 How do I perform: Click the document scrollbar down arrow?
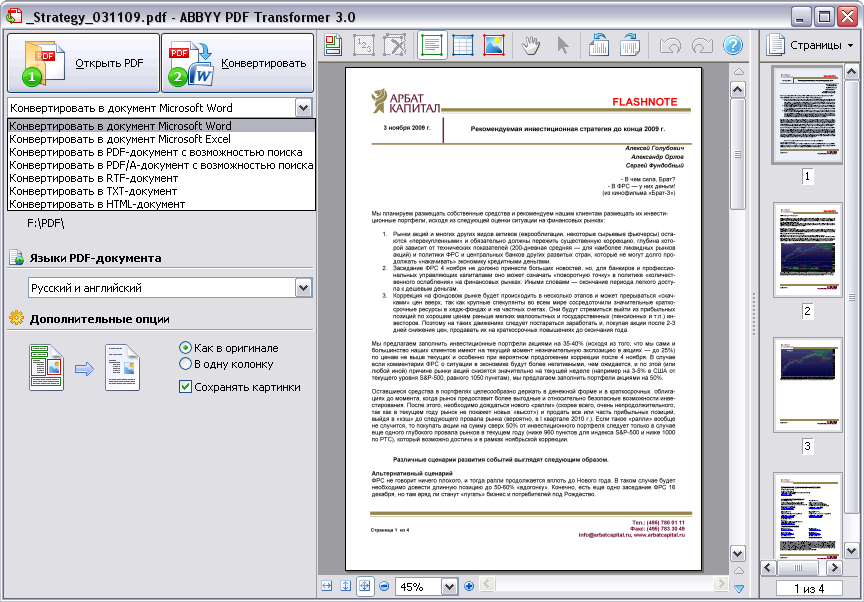(738, 553)
